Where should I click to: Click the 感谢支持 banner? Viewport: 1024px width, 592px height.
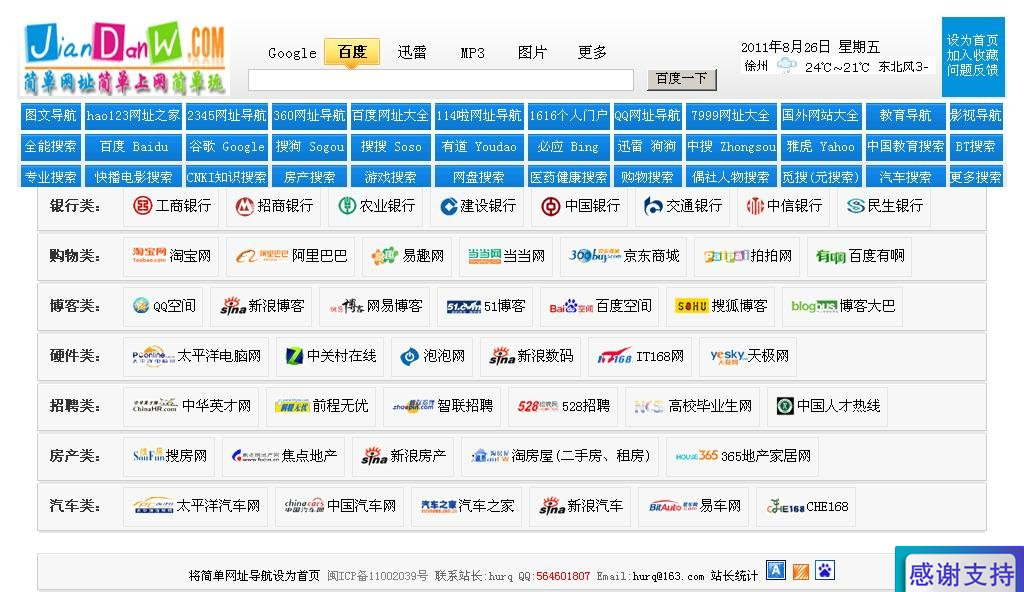click(960, 570)
